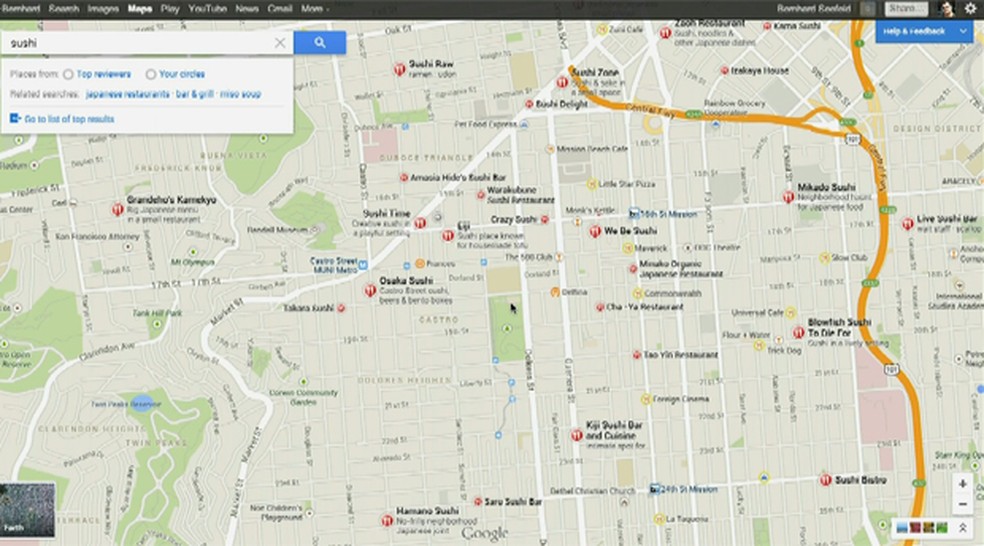The width and height of the screenshot is (984, 546).
Task: Click the 16th St Mission transit icon
Action: (634, 213)
